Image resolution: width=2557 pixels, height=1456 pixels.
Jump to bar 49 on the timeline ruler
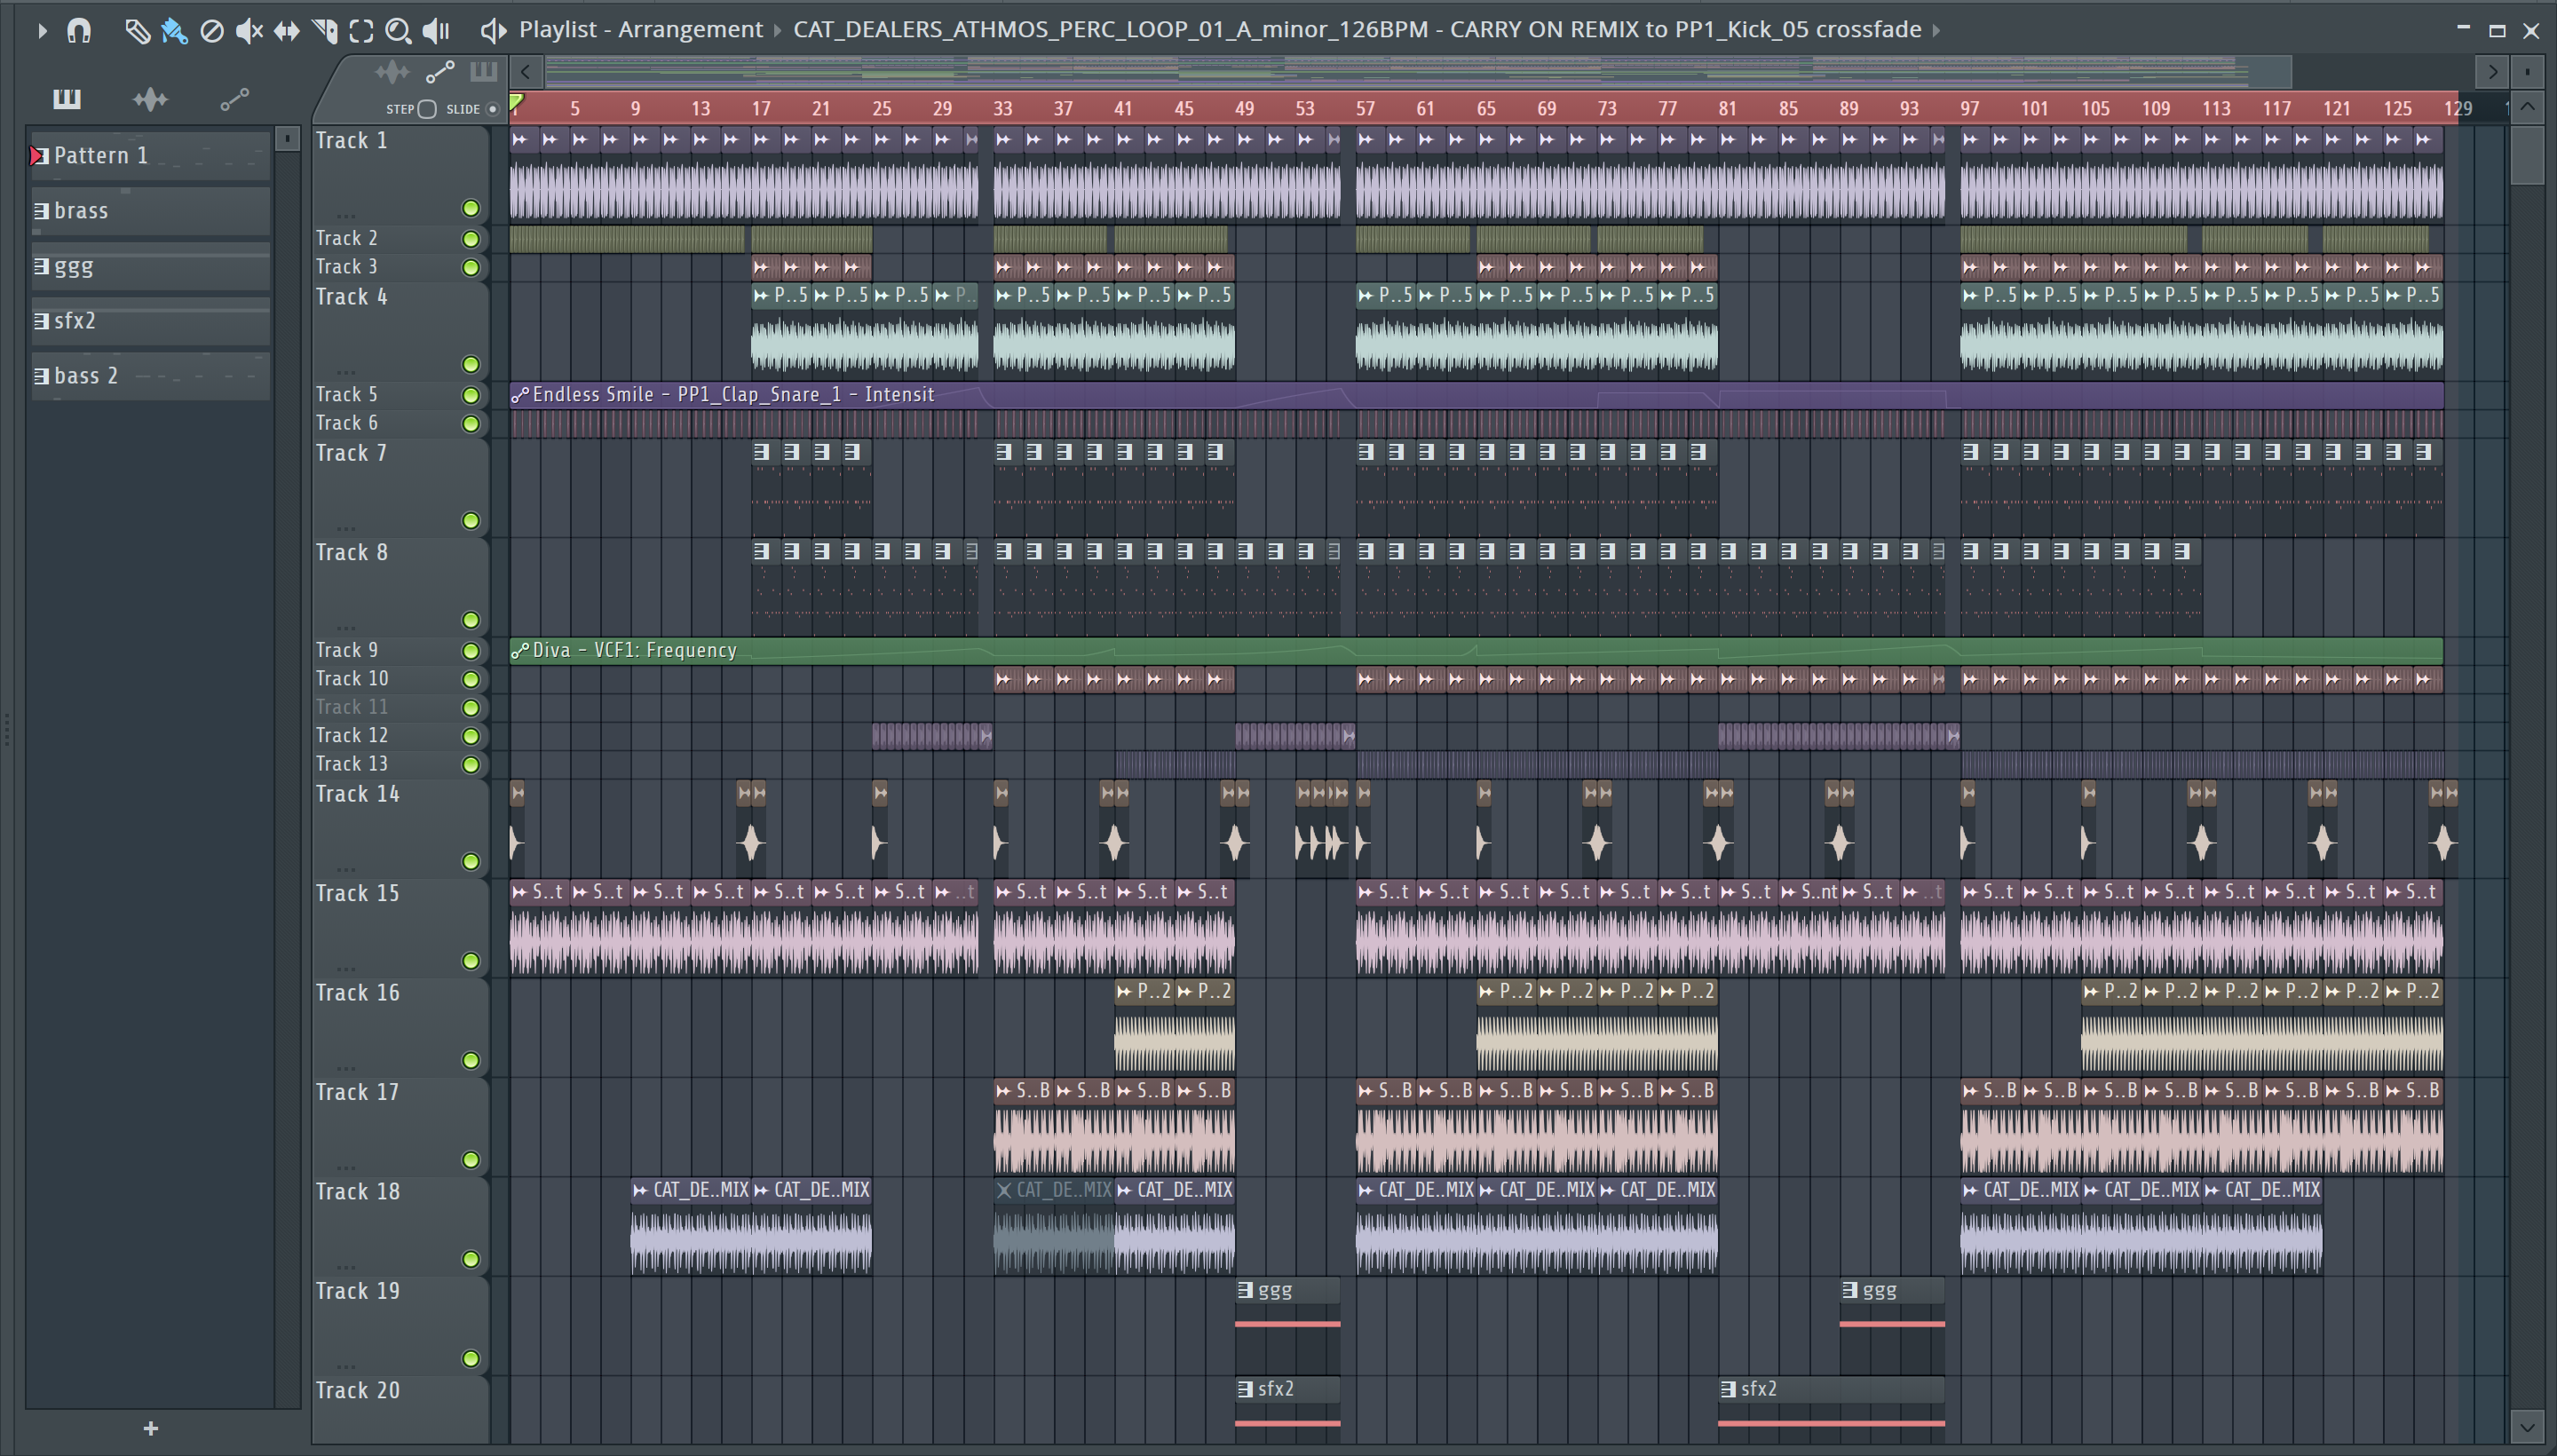tap(1244, 108)
